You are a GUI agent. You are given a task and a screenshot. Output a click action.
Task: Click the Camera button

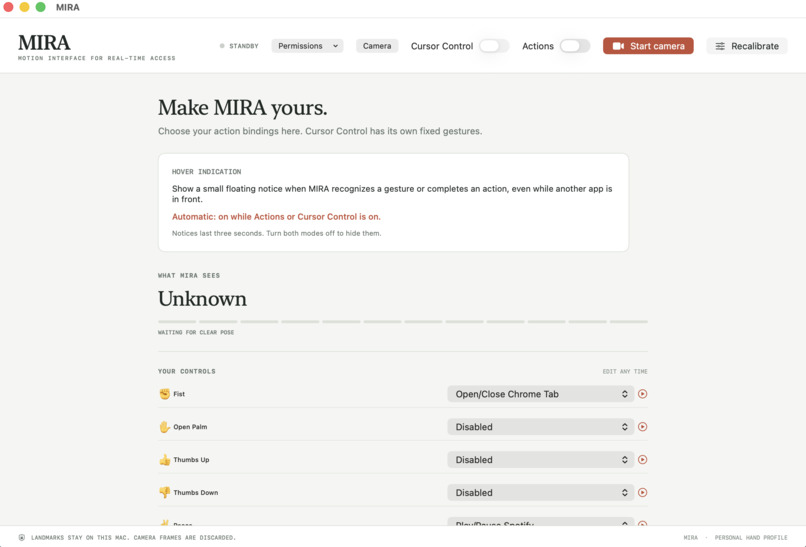coord(377,46)
